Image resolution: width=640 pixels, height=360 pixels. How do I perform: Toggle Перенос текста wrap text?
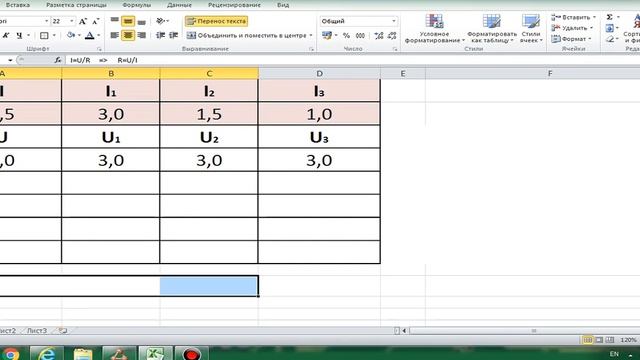tap(216, 21)
